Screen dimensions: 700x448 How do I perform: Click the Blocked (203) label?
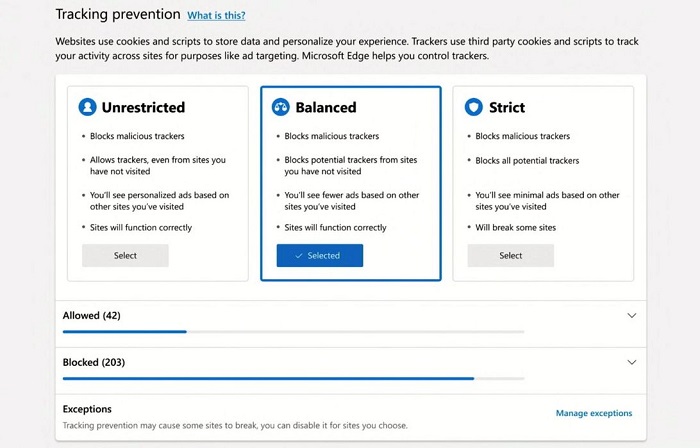(x=94, y=362)
